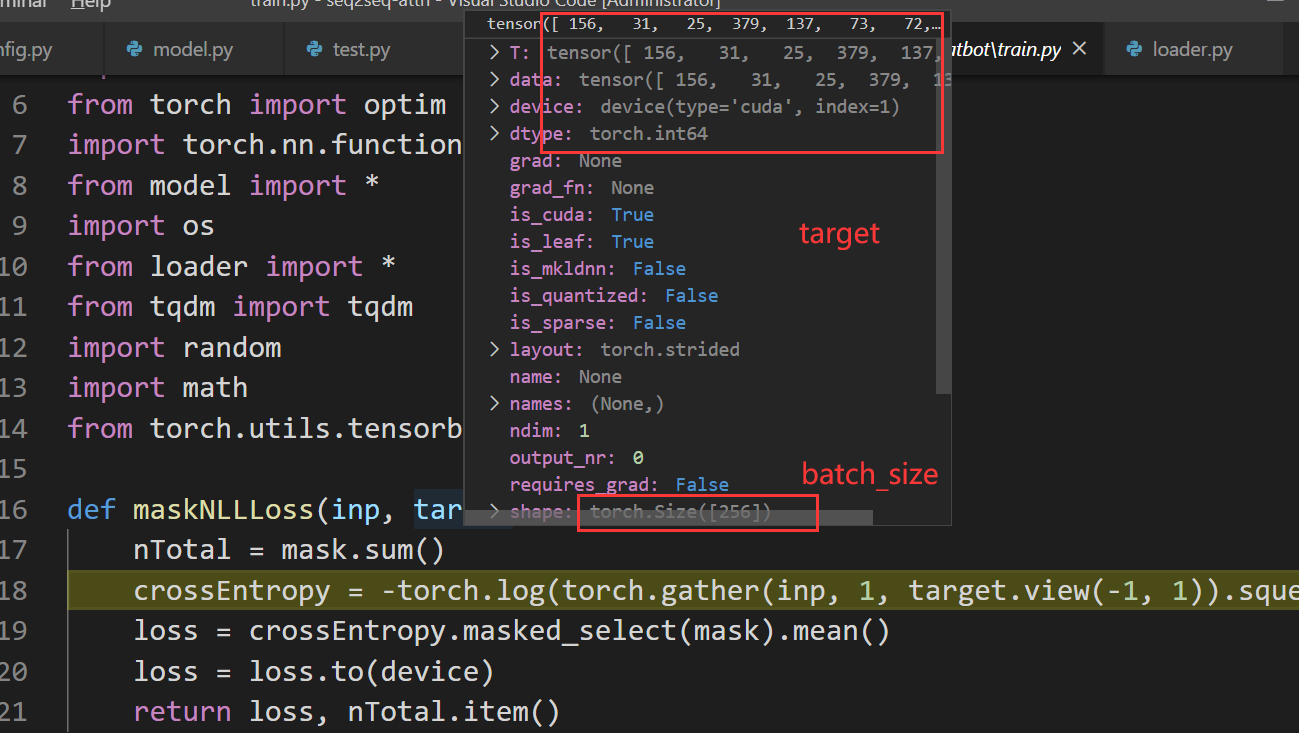Image resolution: width=1299 pixels, height=733 pixels.
Task: Click the horizontal scrollbar in hover popup
Action: pyautogui.click(x=720, y=518)
